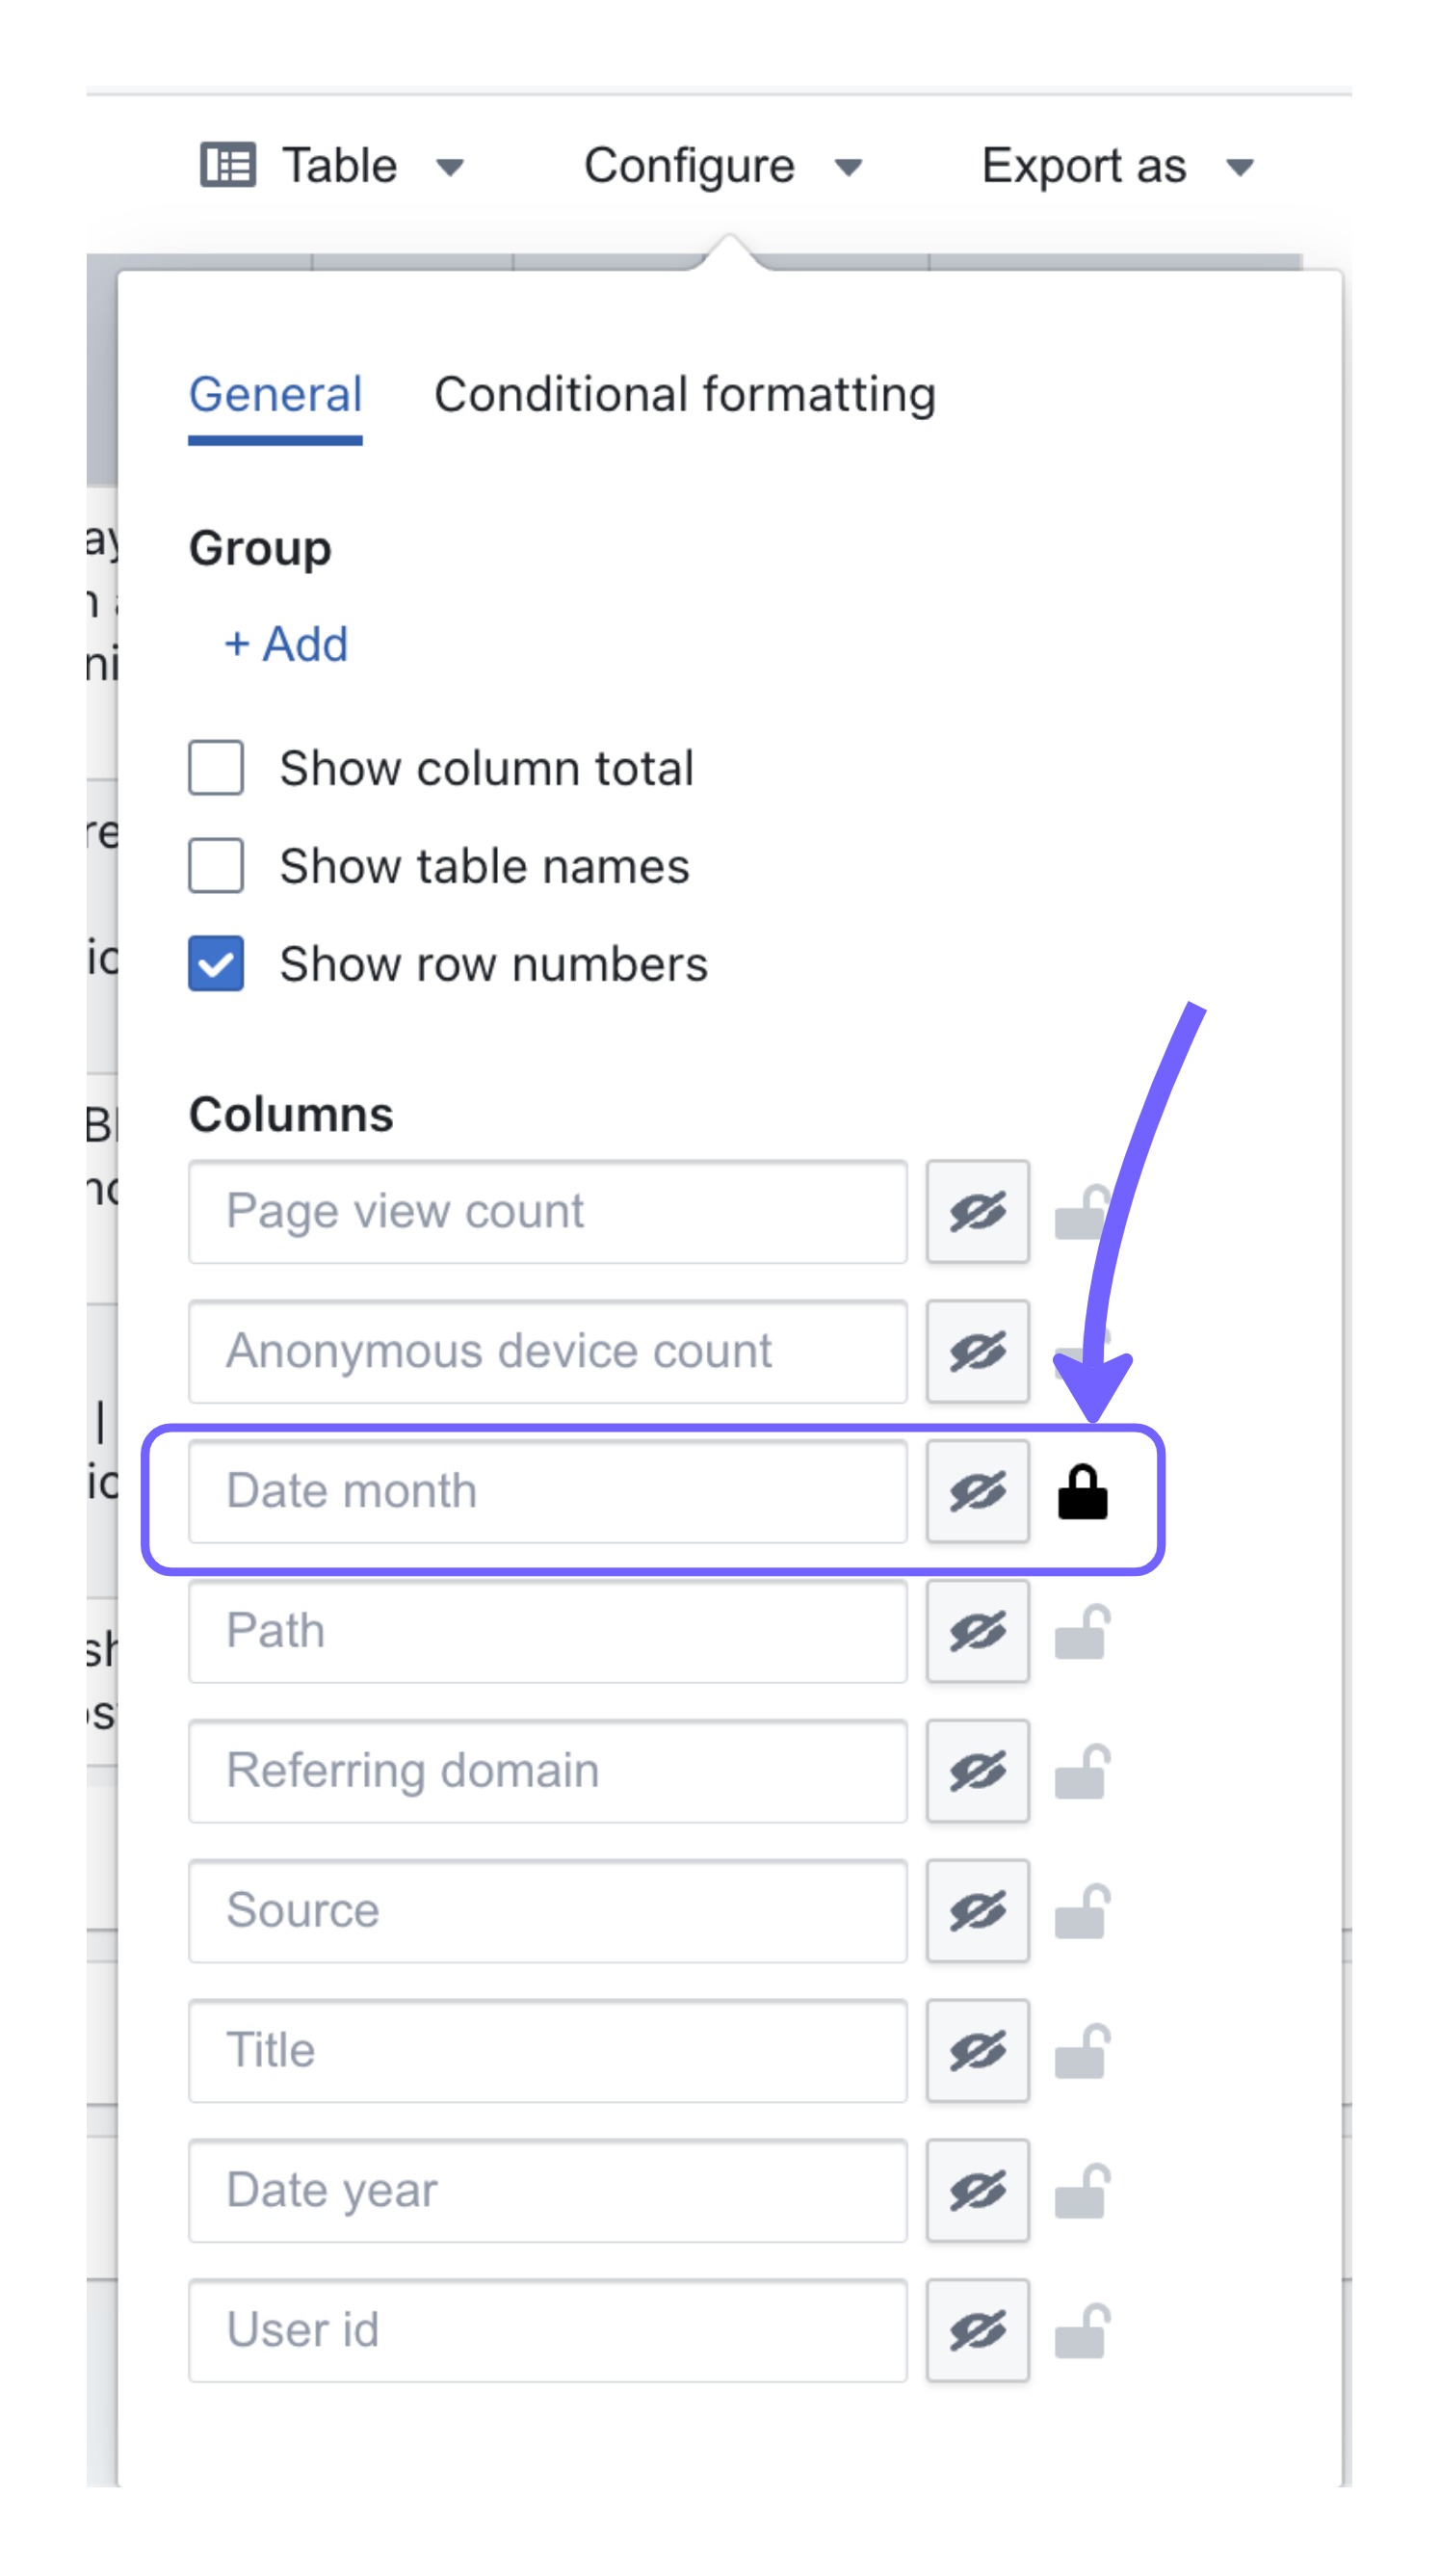Switch to Conditional formatting tab
This screenshot has width=1440, height=2576.
pos(685,394)
